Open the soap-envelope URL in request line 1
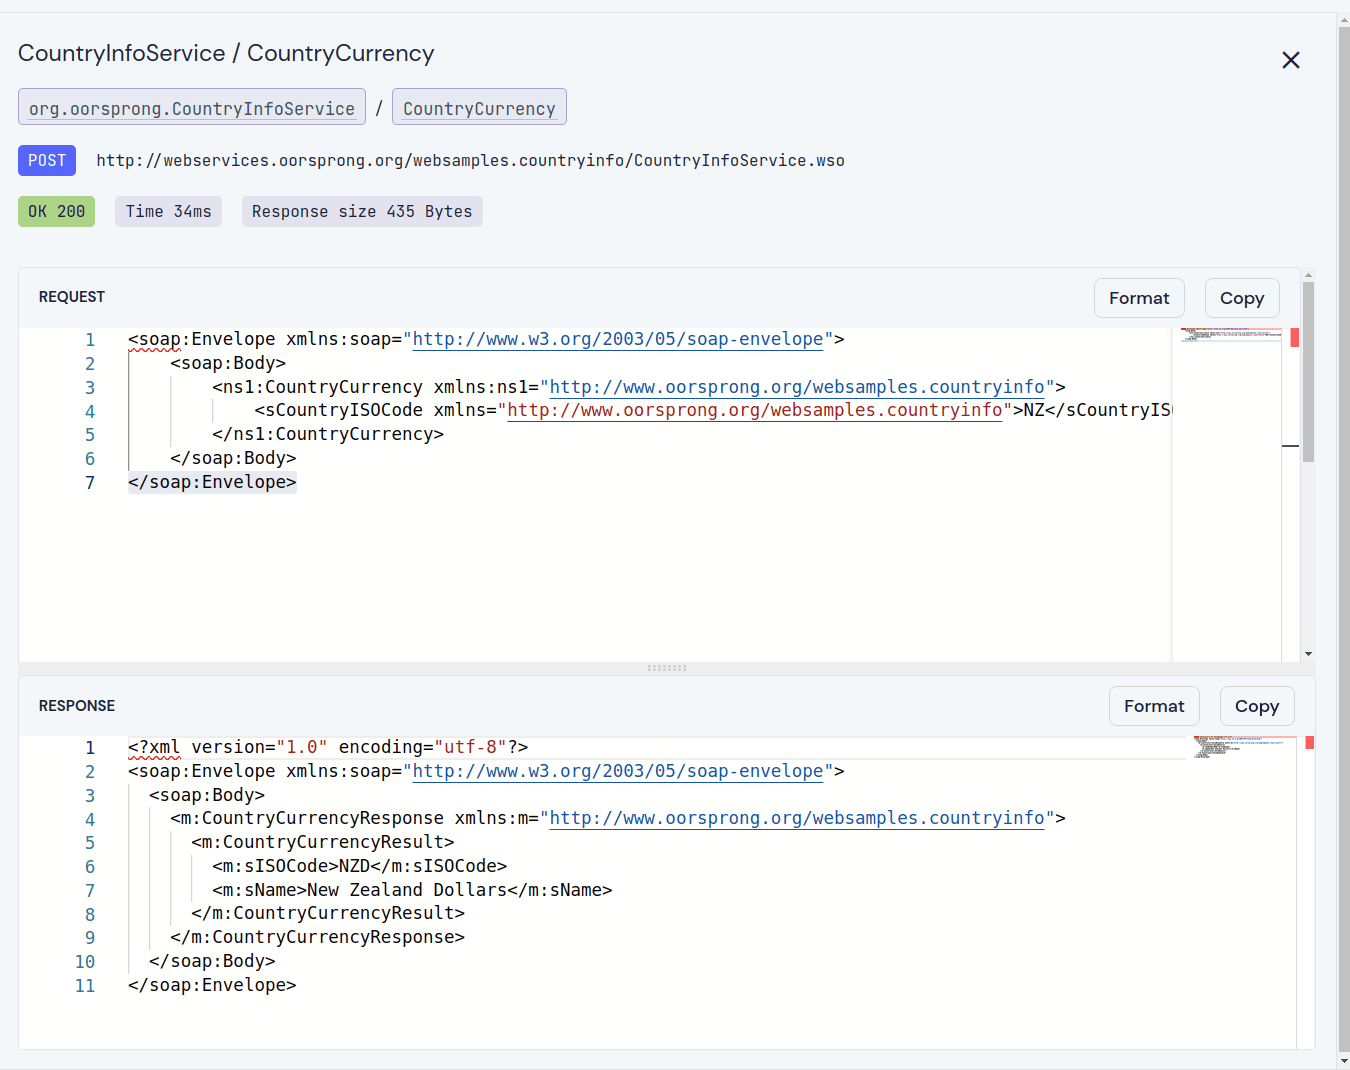This screenshot has width=1350, height=1070. (x=618, y=340)
